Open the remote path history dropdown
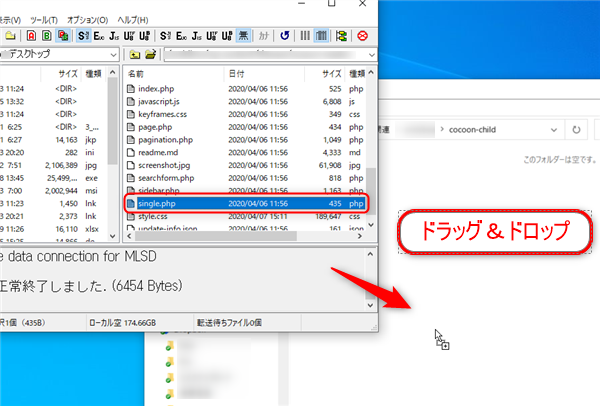Screen dimensions: 600x406 tap(370, 53)
